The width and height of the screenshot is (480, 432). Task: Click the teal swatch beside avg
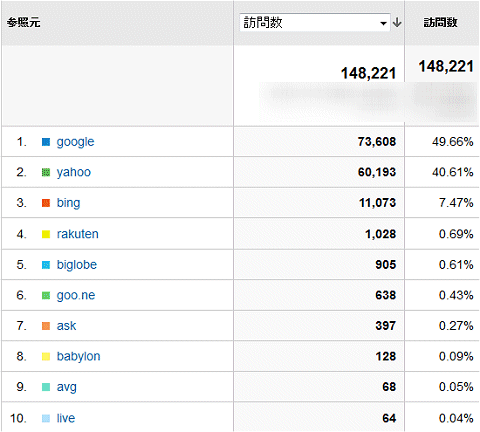pos(46,387)
